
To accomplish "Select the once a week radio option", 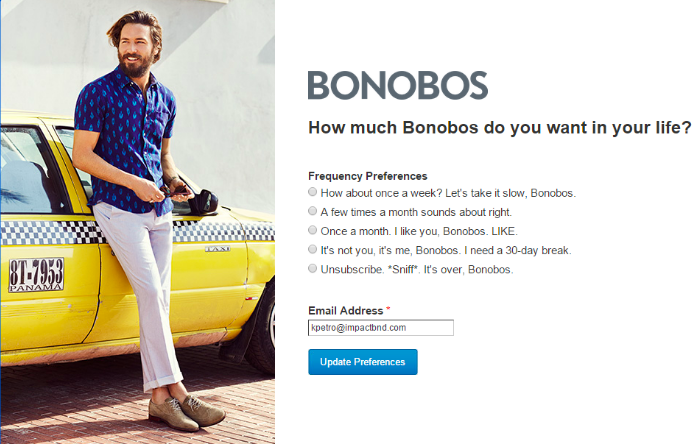I will (x=312, y=192).
